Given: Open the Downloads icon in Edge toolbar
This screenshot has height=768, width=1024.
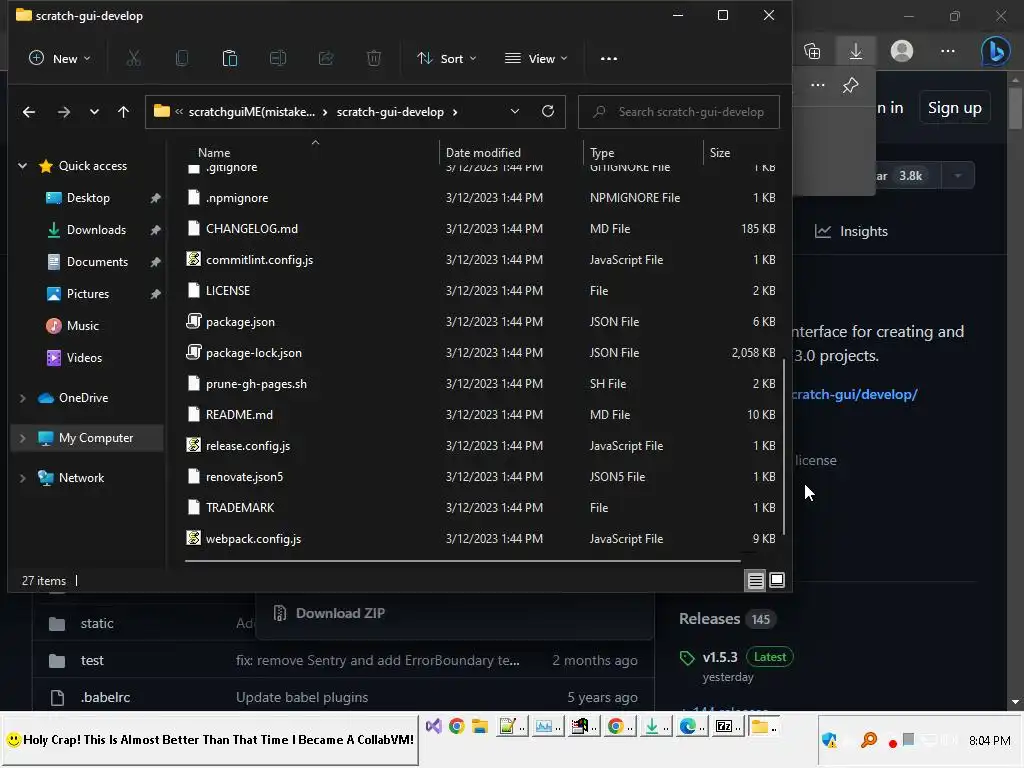Looking at the screenshot, I should click(856, 51).
